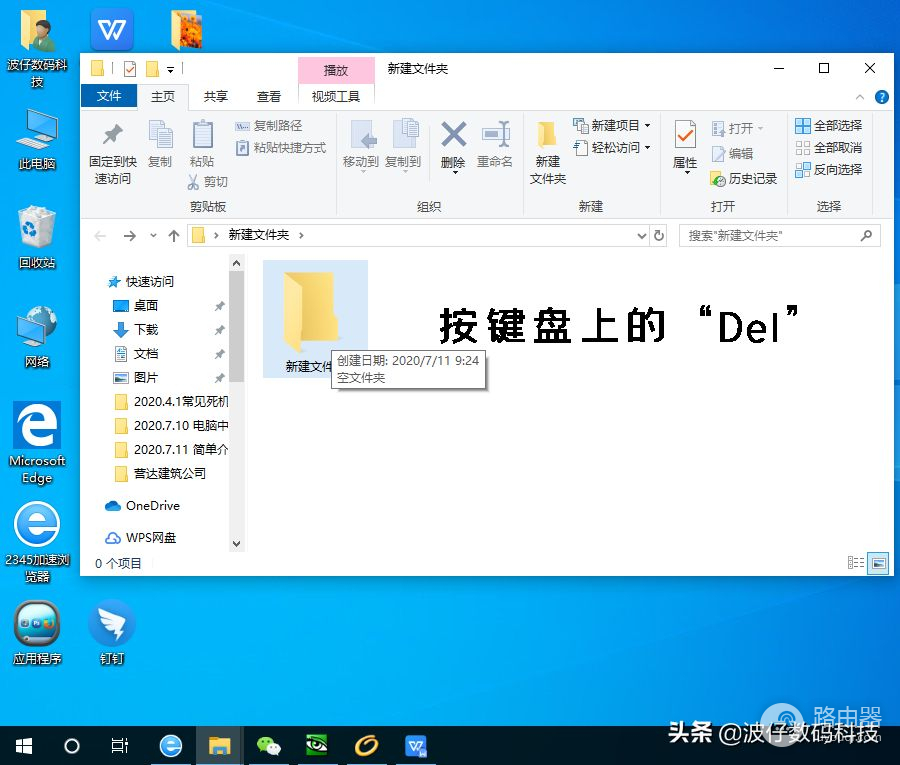900x765 pixels.
Task: Open address bar history dropdown
Action: pyautogui.click(x=642, y=236)
